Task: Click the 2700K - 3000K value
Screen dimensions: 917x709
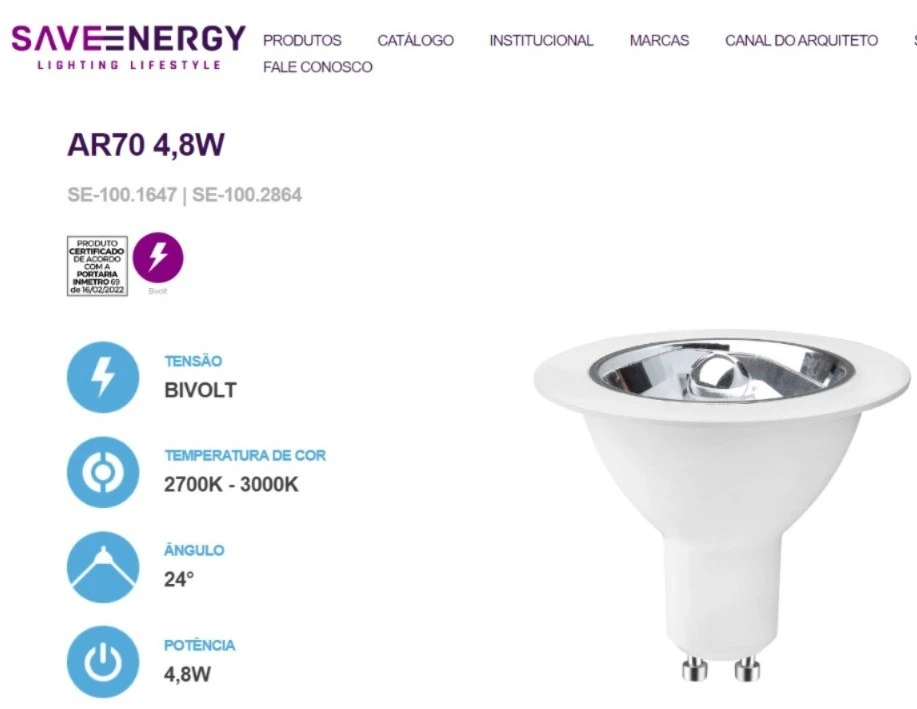Action: tap(231, 485)
